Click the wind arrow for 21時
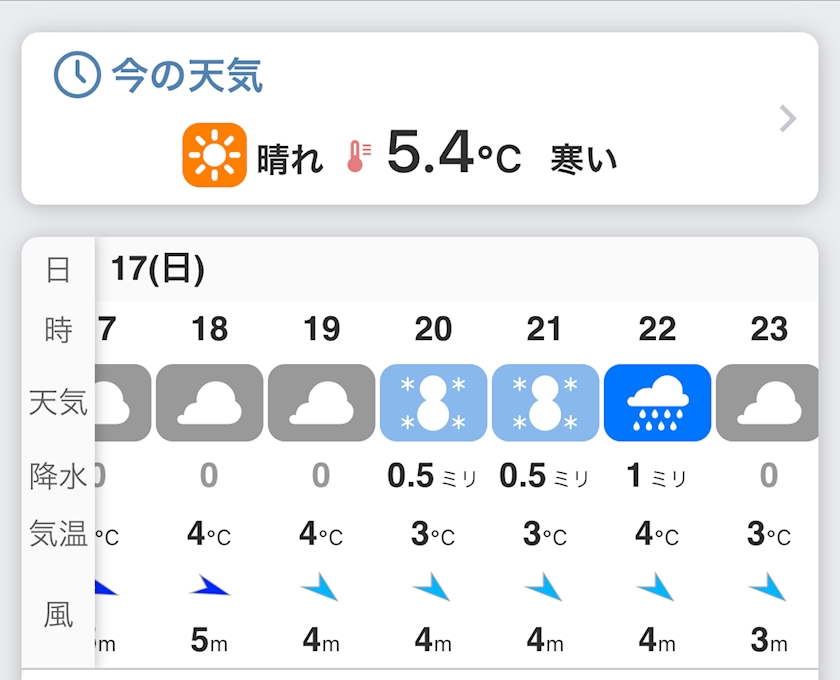Image resolution: width=840 pixels, height=680 pixels. coord(545,587)
